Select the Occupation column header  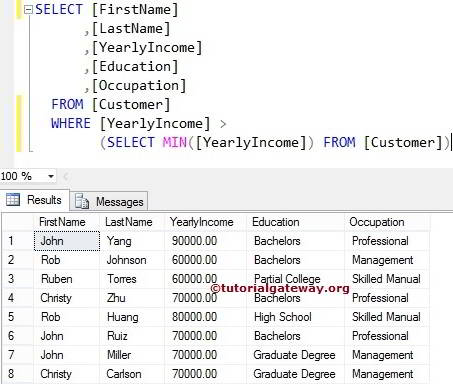click(387, 222)
